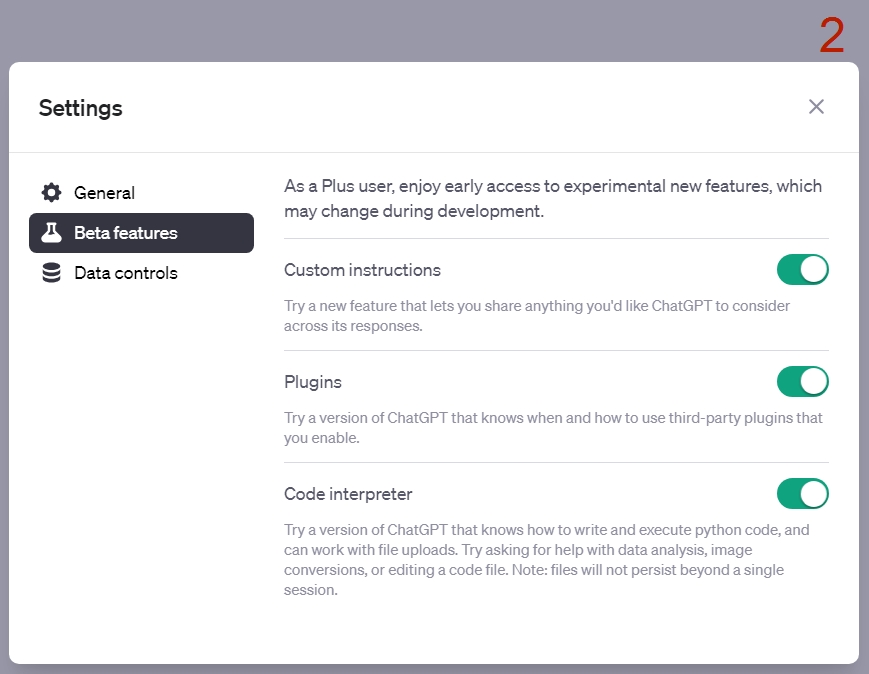Click the Code interpreter label
The width and height of the screenshot is (869, 674).
tap(348, 494)
